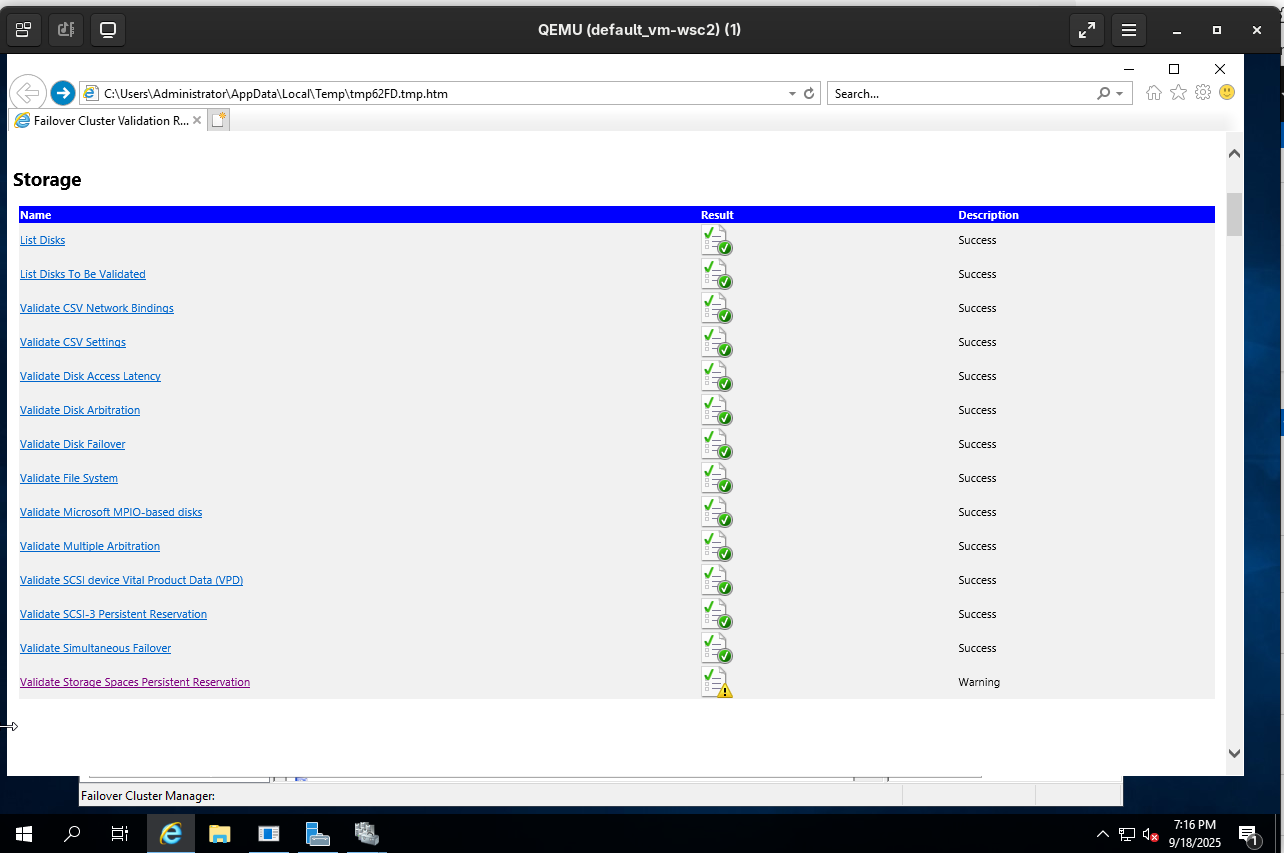Open the Windows Start menu

(24, 833)
